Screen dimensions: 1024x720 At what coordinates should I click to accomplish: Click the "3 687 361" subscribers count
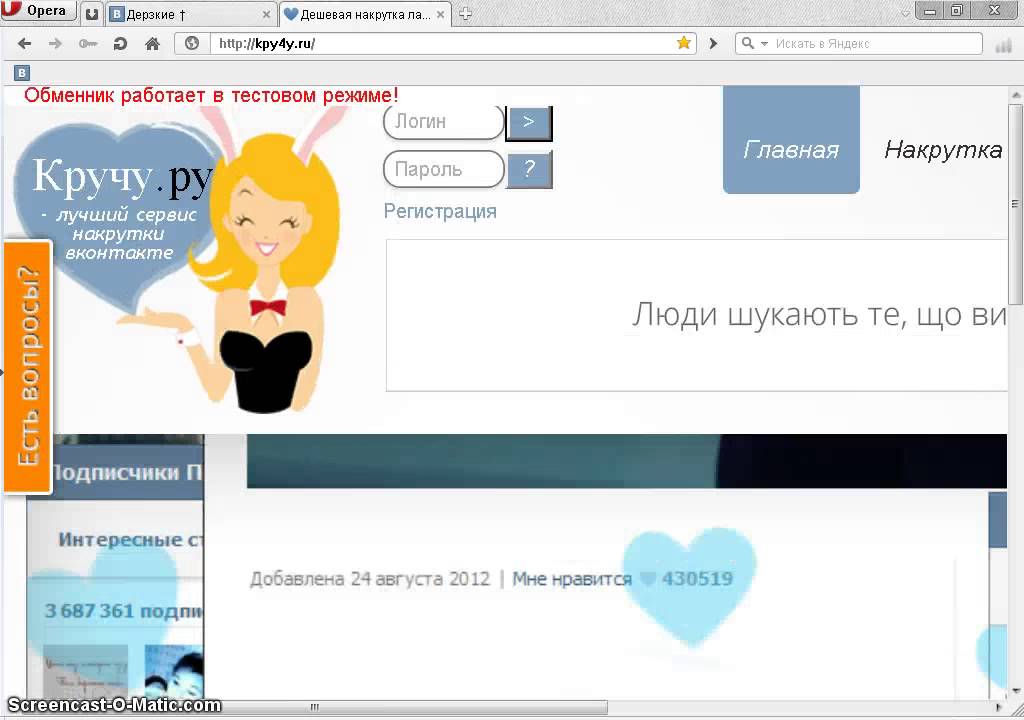89,612
